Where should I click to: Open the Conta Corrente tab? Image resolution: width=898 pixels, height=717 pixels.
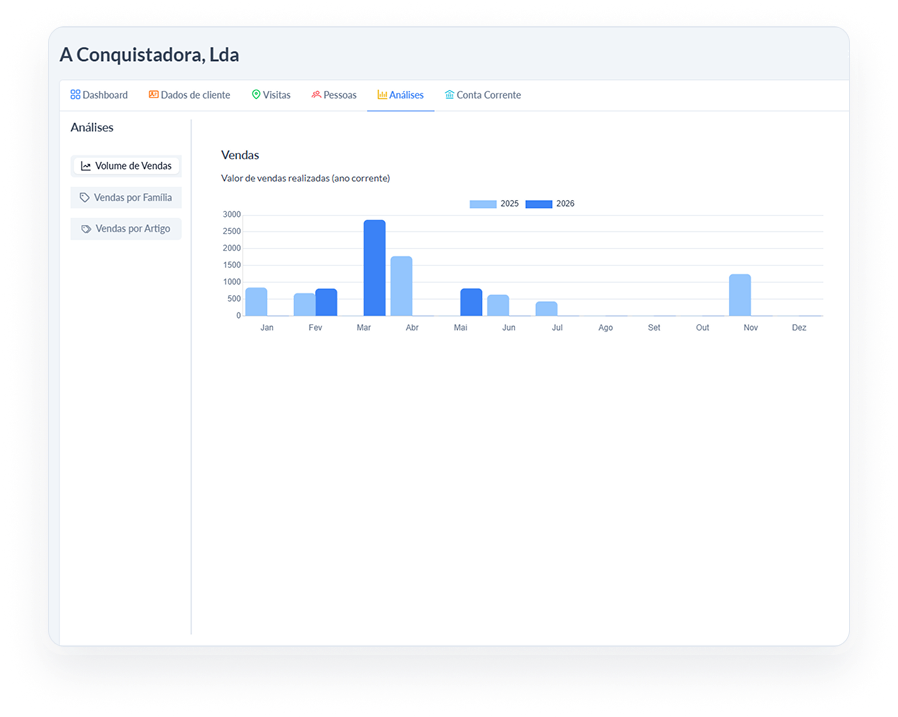point(483,95)
